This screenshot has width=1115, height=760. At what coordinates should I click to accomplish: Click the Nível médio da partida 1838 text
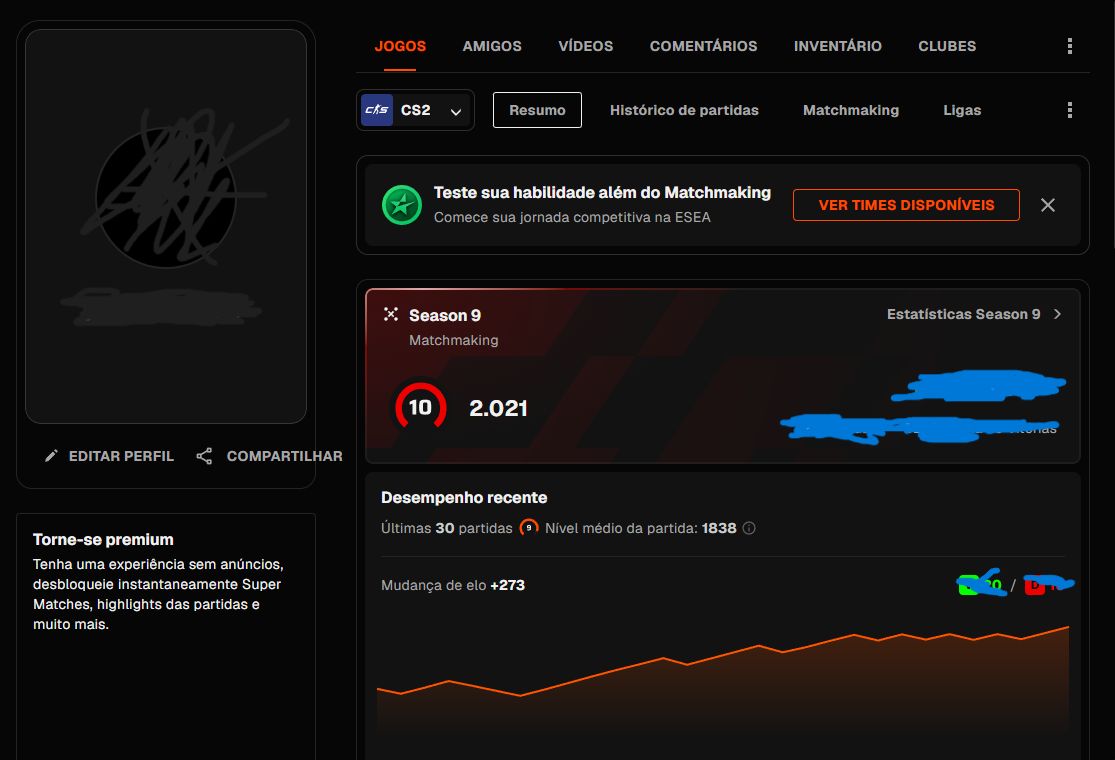pyautogui.click(x=640, y=528)
